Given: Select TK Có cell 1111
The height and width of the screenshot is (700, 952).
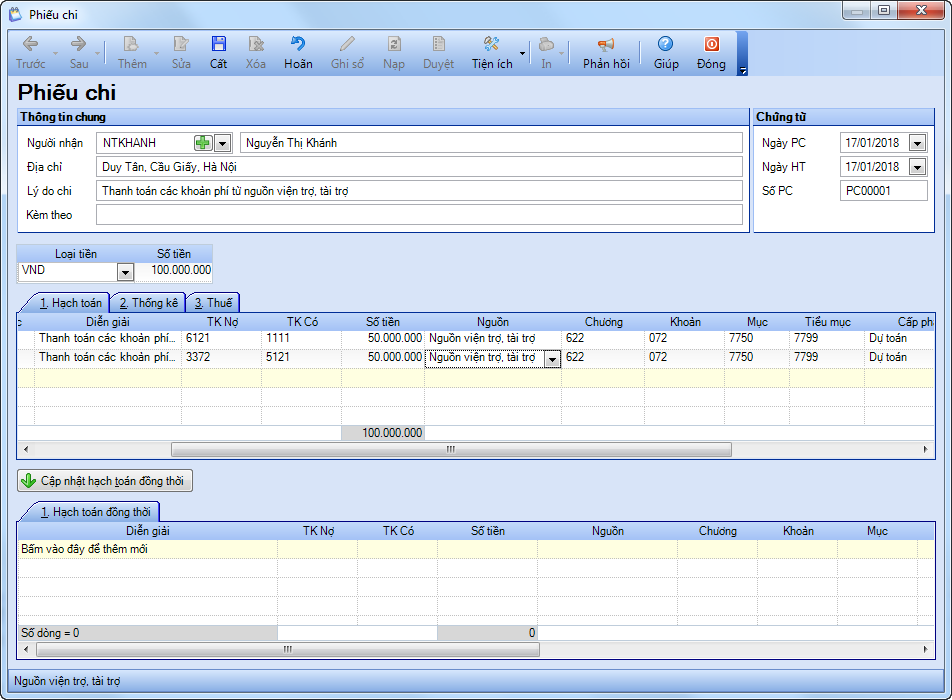Looking at the screenshot, I should click(301, 338).
